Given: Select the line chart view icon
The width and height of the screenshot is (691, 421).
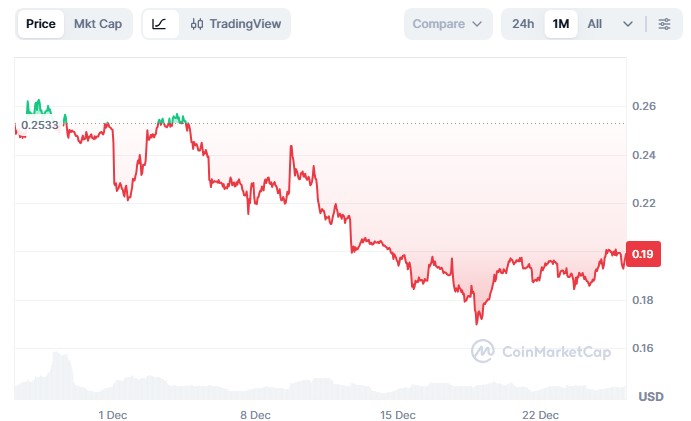Looking at the screenshot, I should tap(160, 24).
